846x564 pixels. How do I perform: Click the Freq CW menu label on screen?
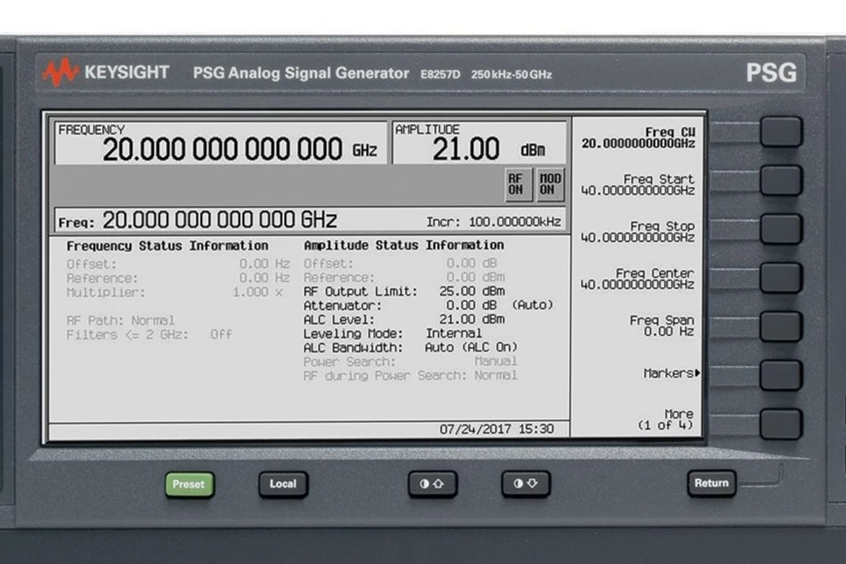pos(638,138)
